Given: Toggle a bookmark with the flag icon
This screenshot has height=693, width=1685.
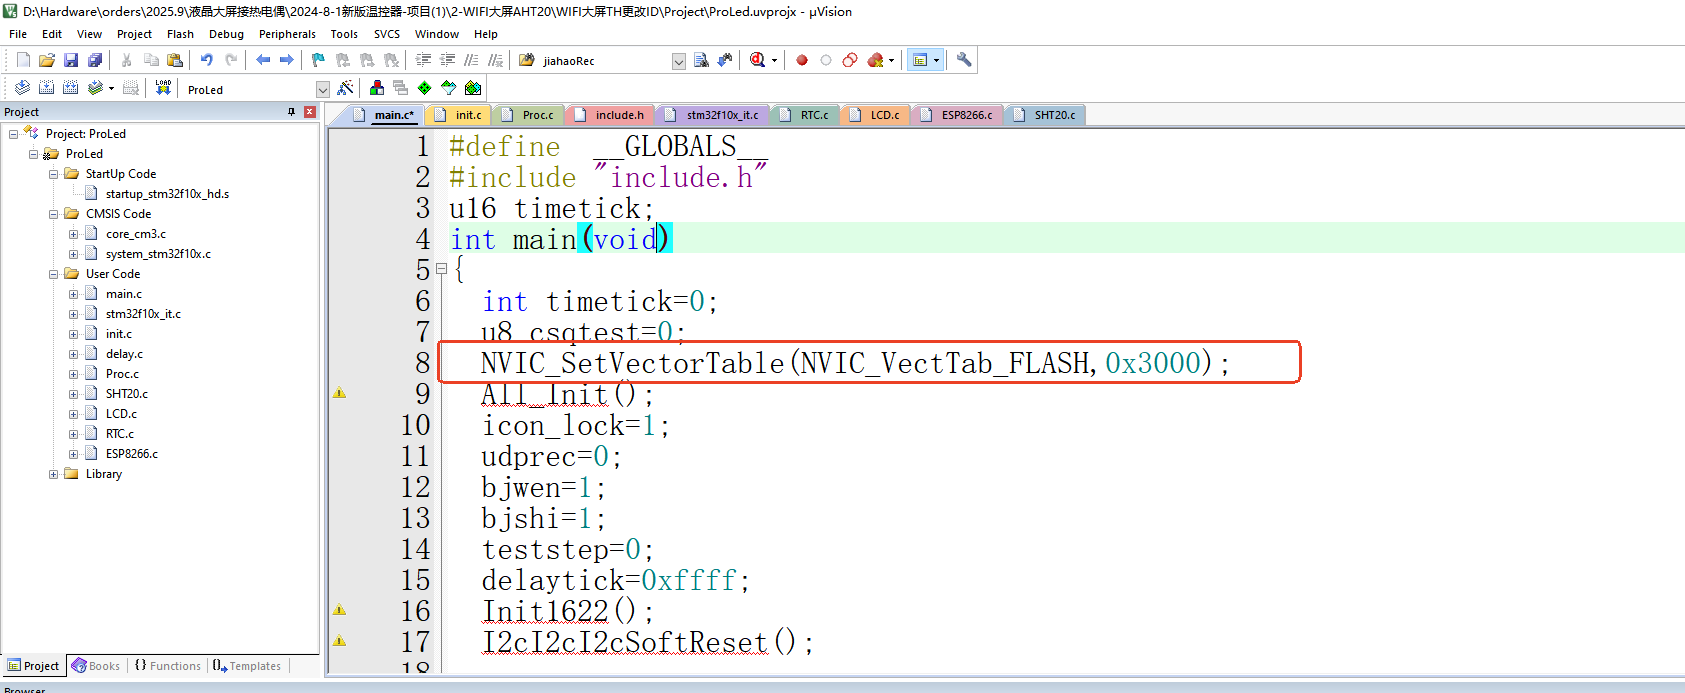Looking at the screenshot, I should click(318, 60).
